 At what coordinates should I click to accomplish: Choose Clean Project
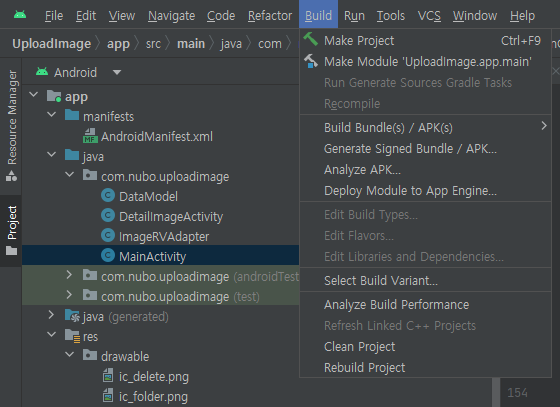click(425, 347)
